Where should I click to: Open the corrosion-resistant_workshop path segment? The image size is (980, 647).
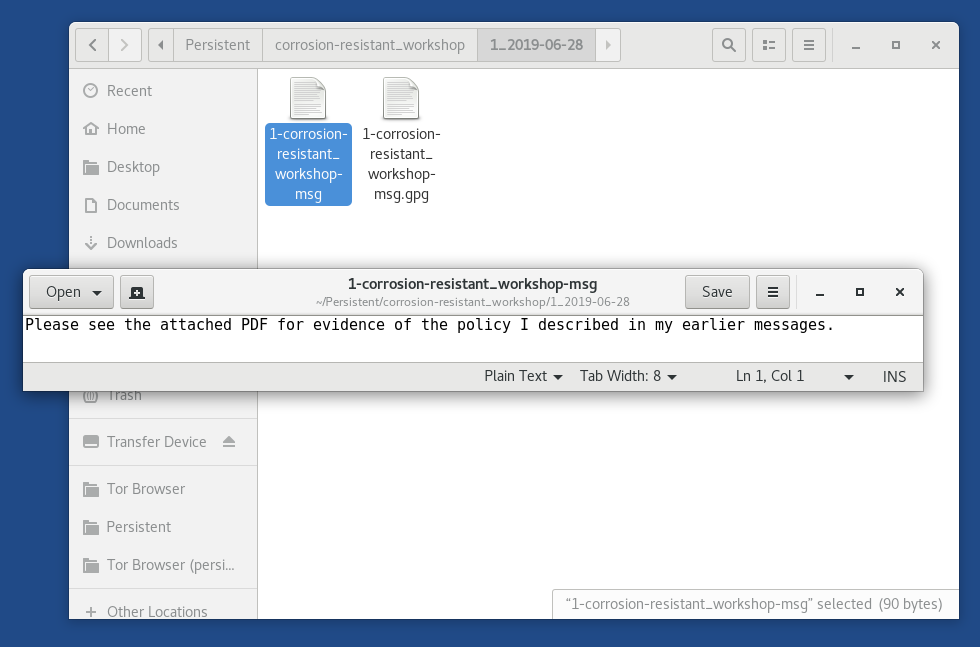point(370,45)
